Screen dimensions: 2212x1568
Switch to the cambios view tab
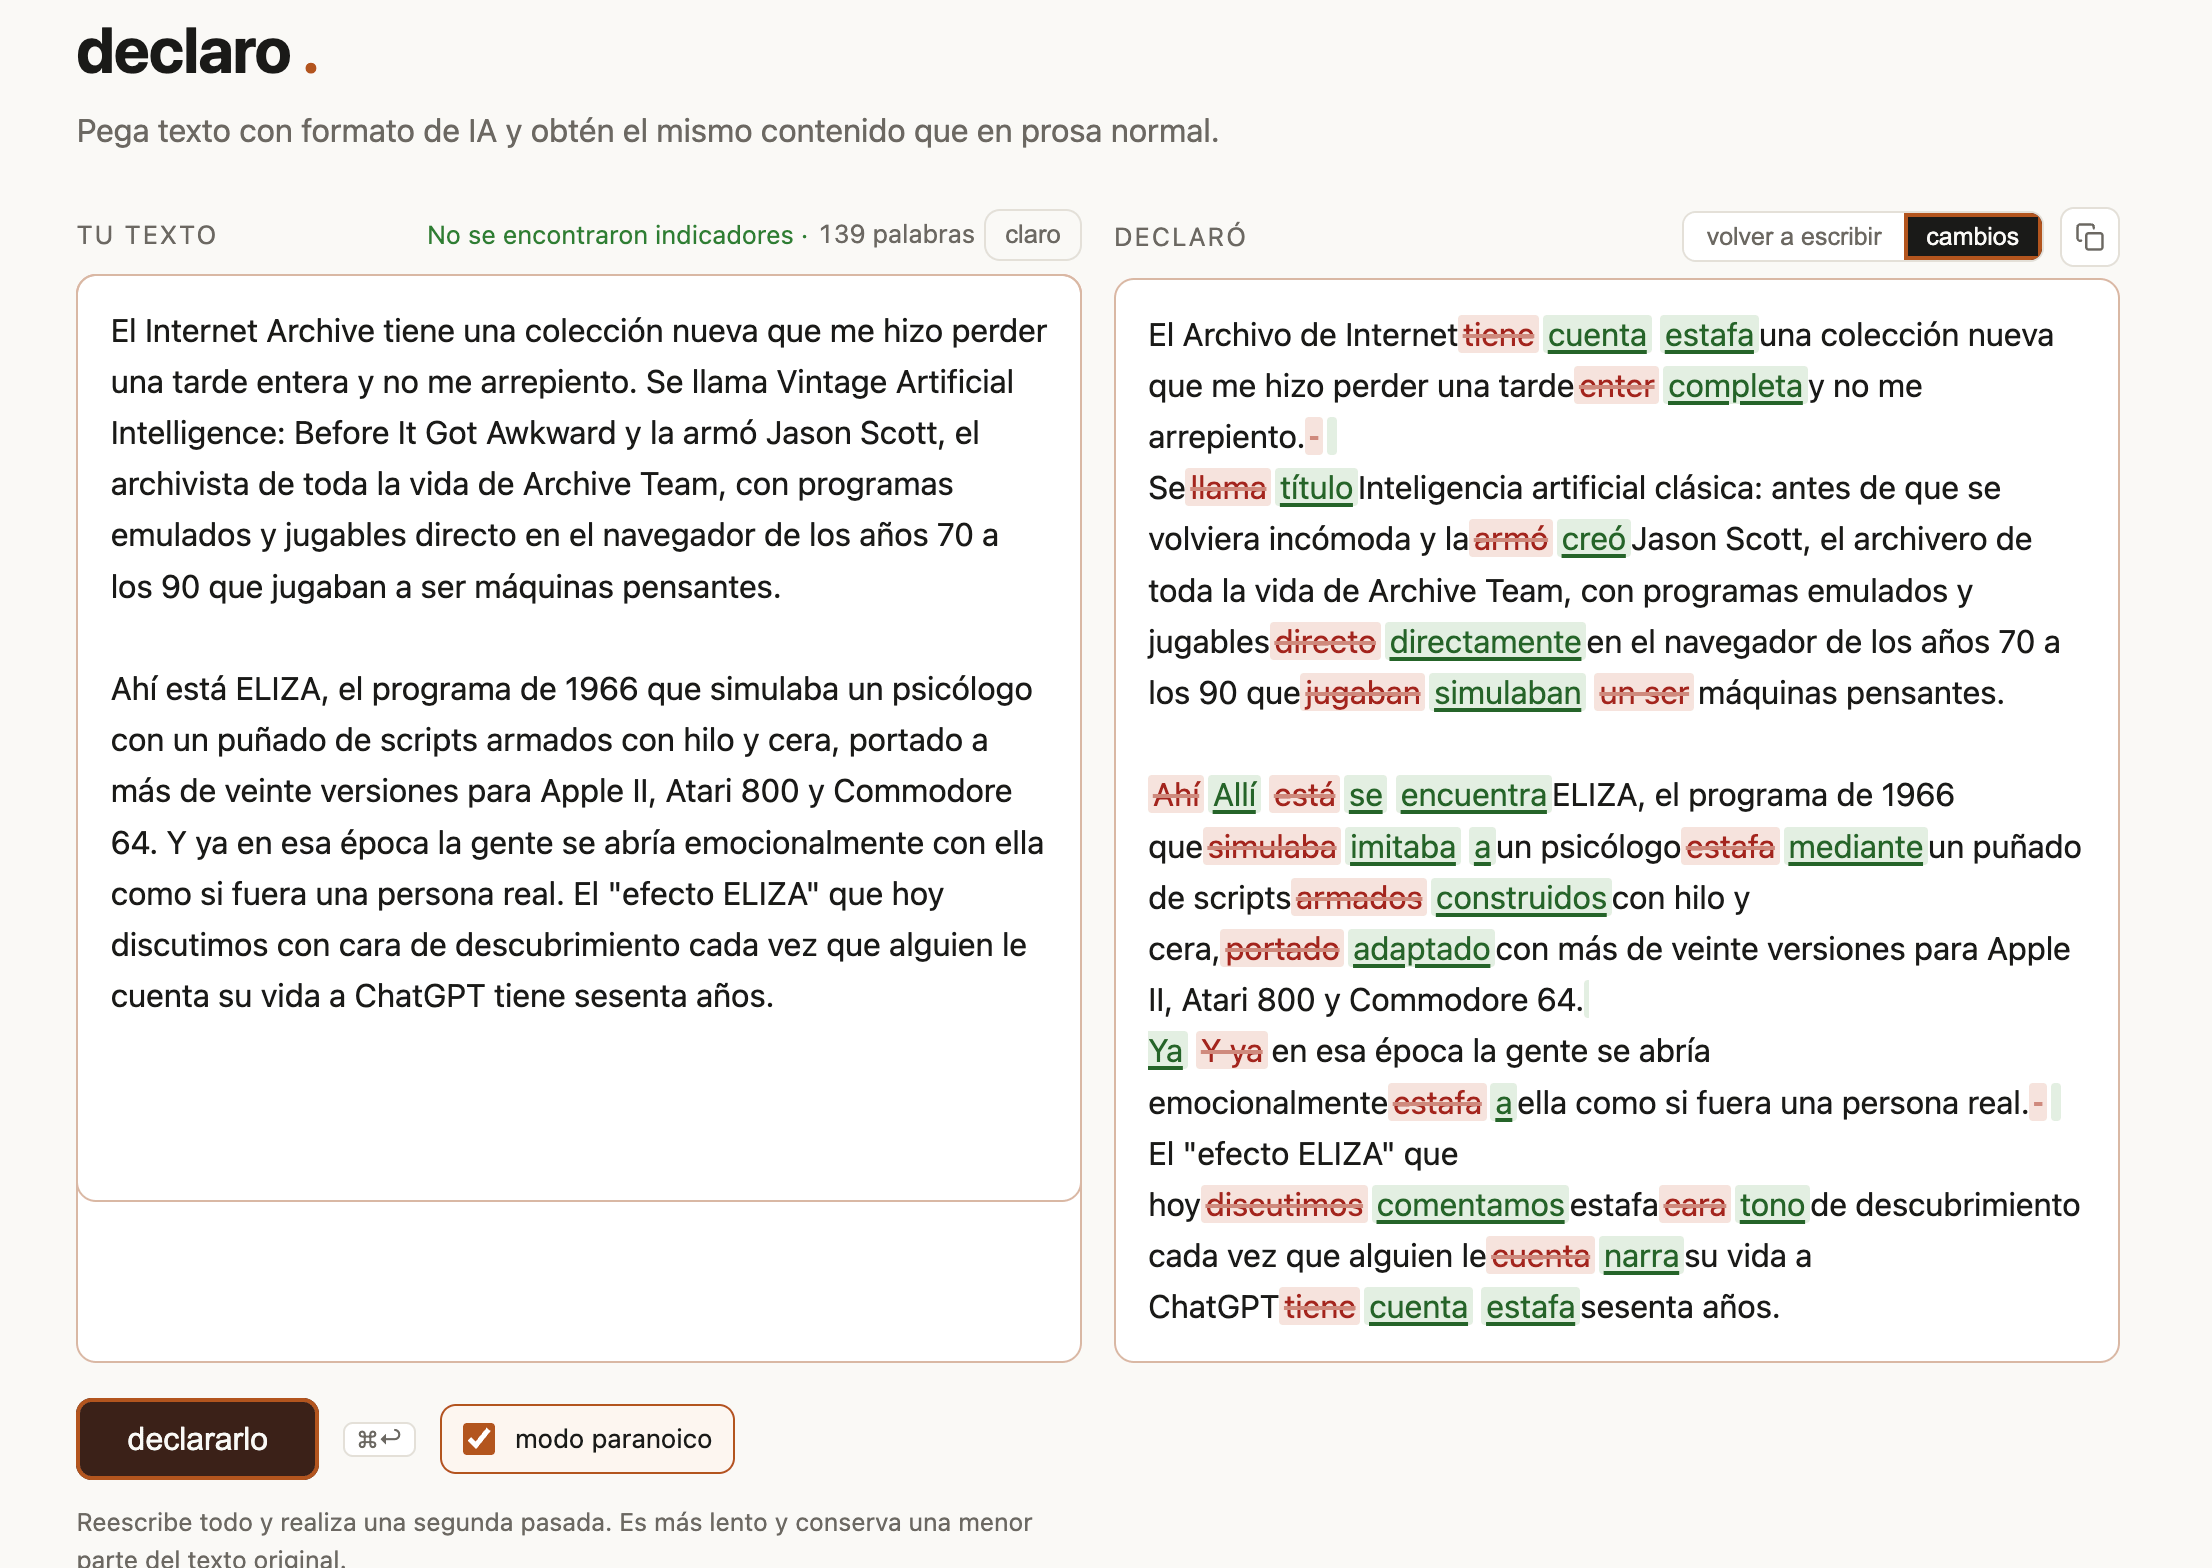pyautogui.click(x=1972, y=237)
